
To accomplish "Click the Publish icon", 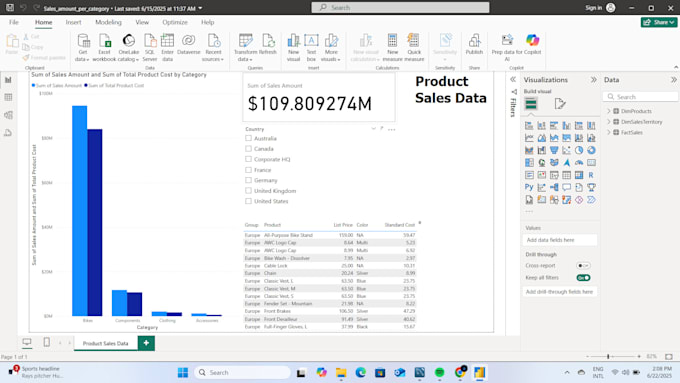I will coord(474,44).
